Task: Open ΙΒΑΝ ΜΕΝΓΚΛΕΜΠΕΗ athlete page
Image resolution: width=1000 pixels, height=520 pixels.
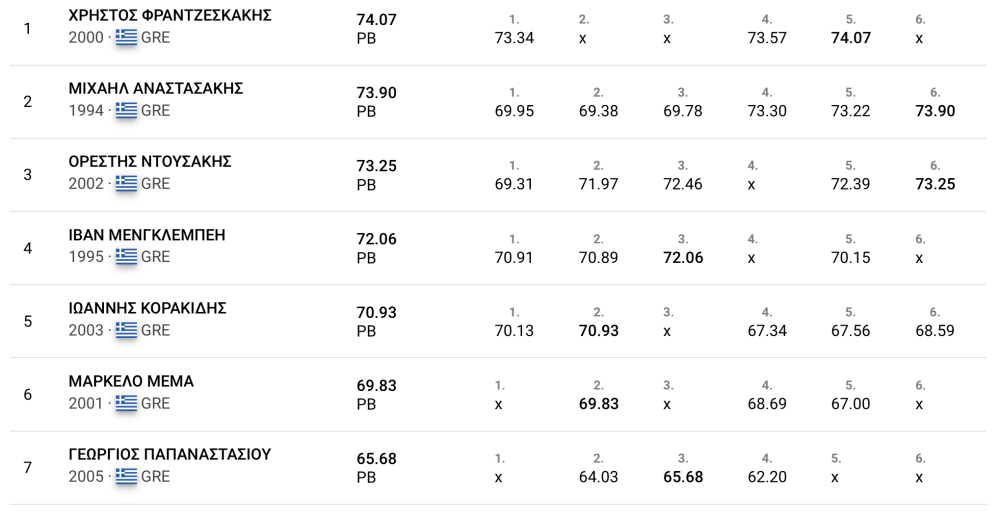Action: tap(147, 235)
